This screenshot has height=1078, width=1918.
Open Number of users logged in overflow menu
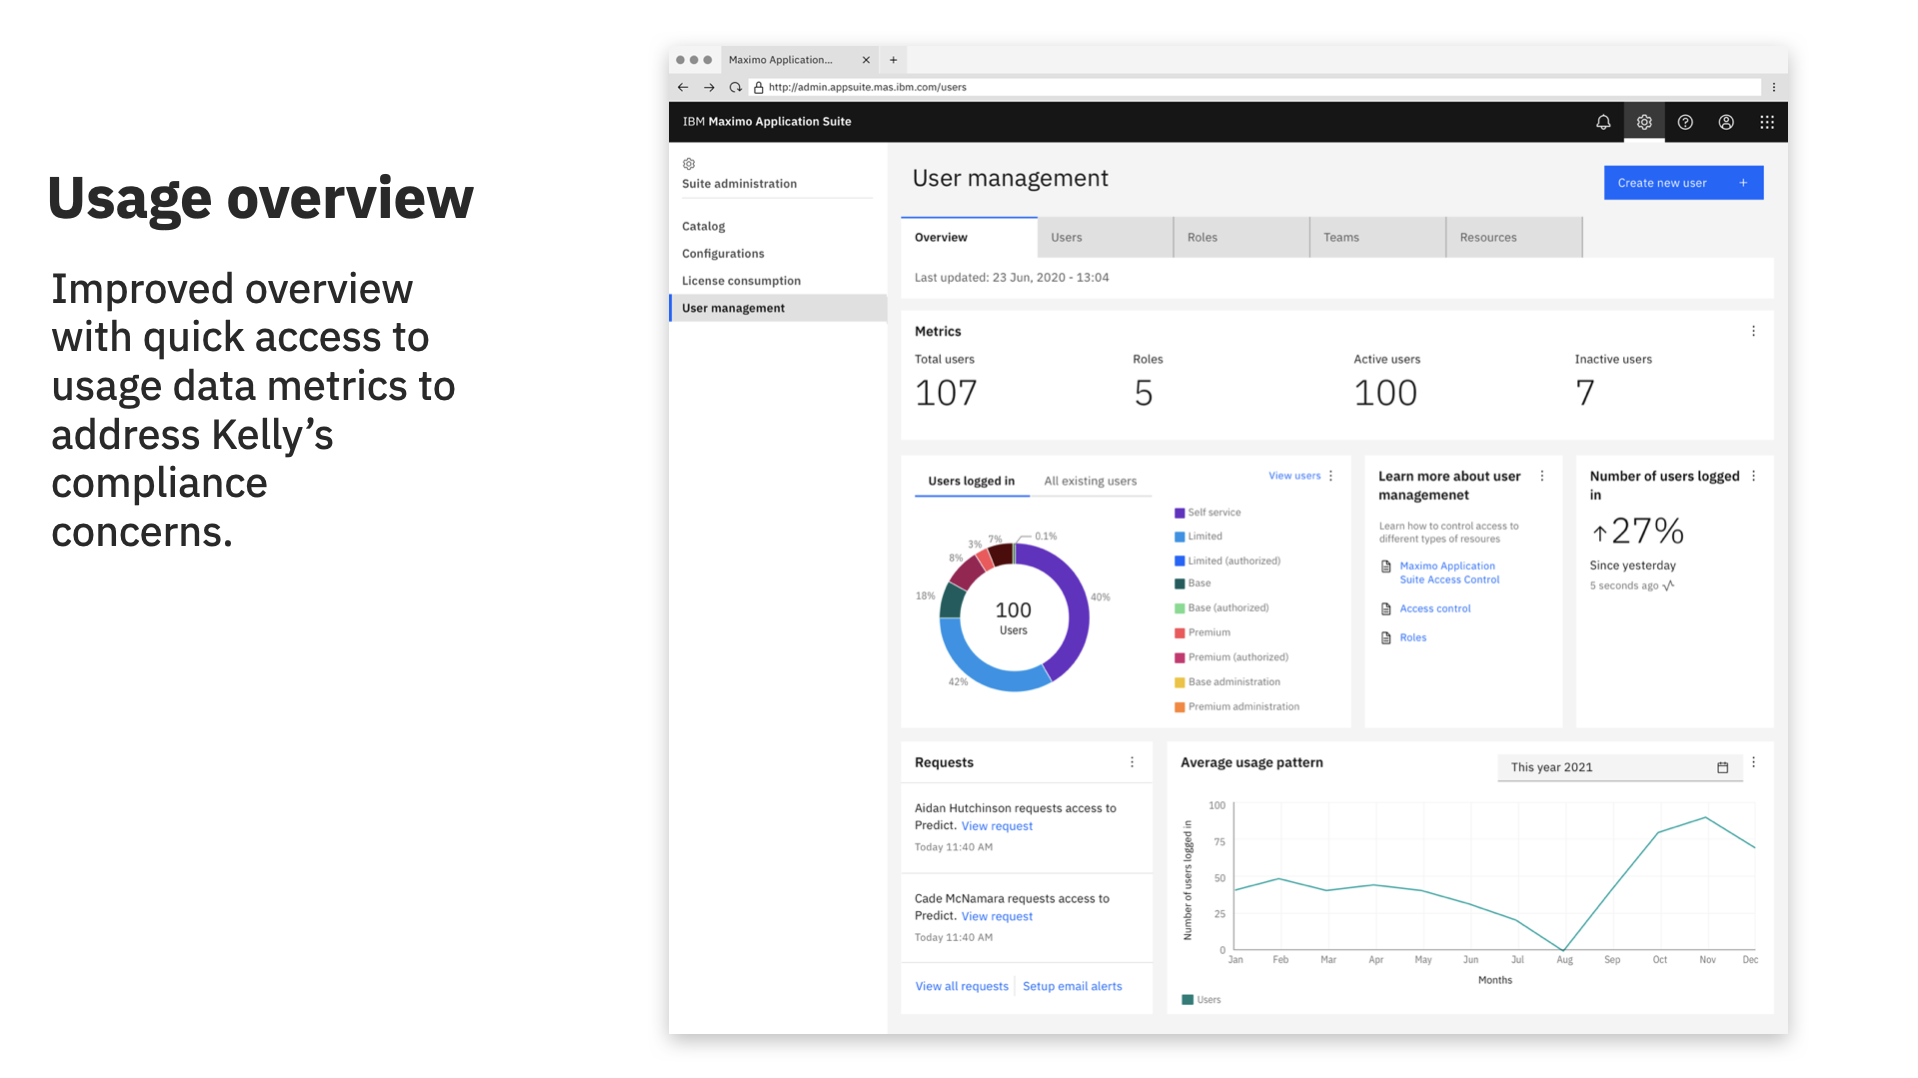click(1754, 476)
